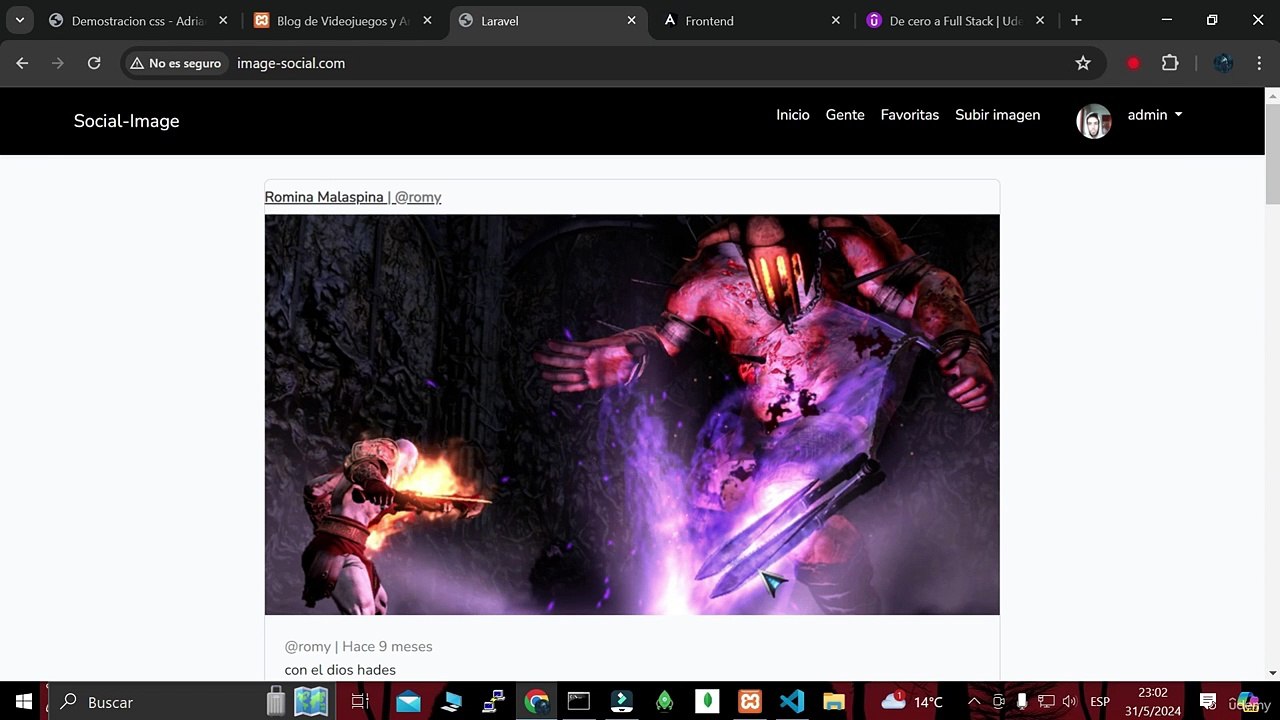Open the Subir imagen page
The image size is (1280, 720).
pos(997,115)
